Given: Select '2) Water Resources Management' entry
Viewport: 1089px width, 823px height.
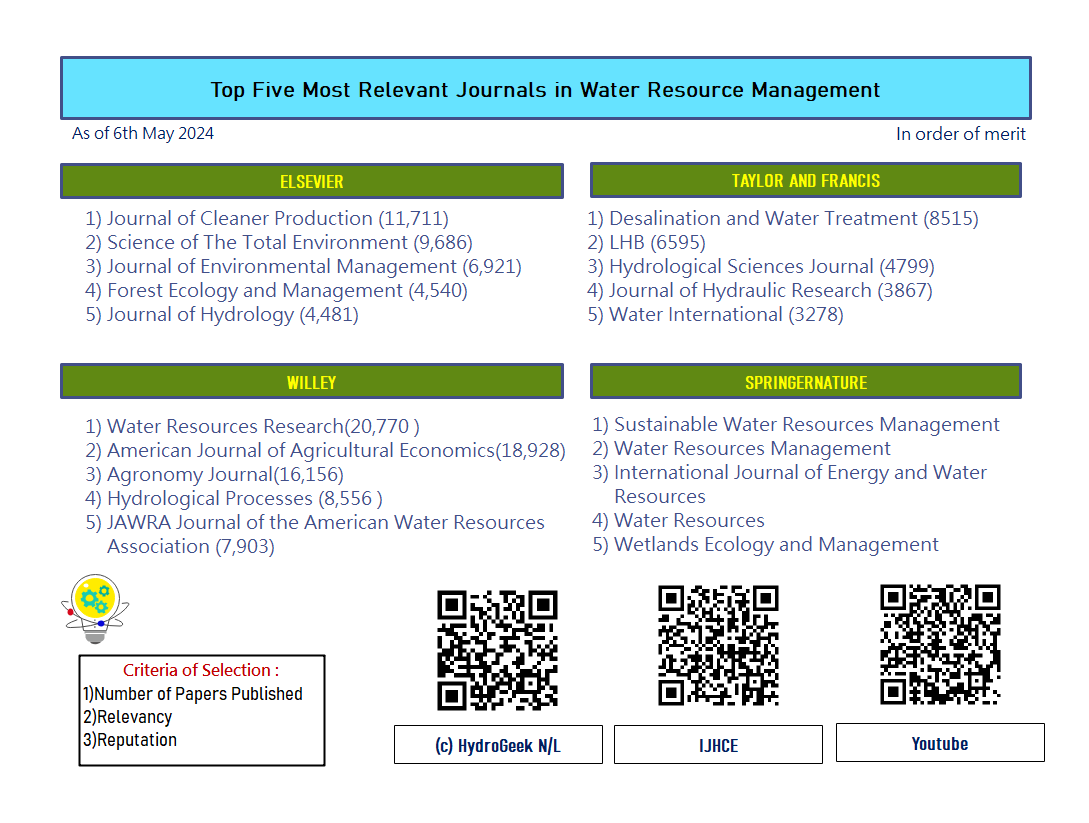Looking at the screenshot, I should coord(741,449).
